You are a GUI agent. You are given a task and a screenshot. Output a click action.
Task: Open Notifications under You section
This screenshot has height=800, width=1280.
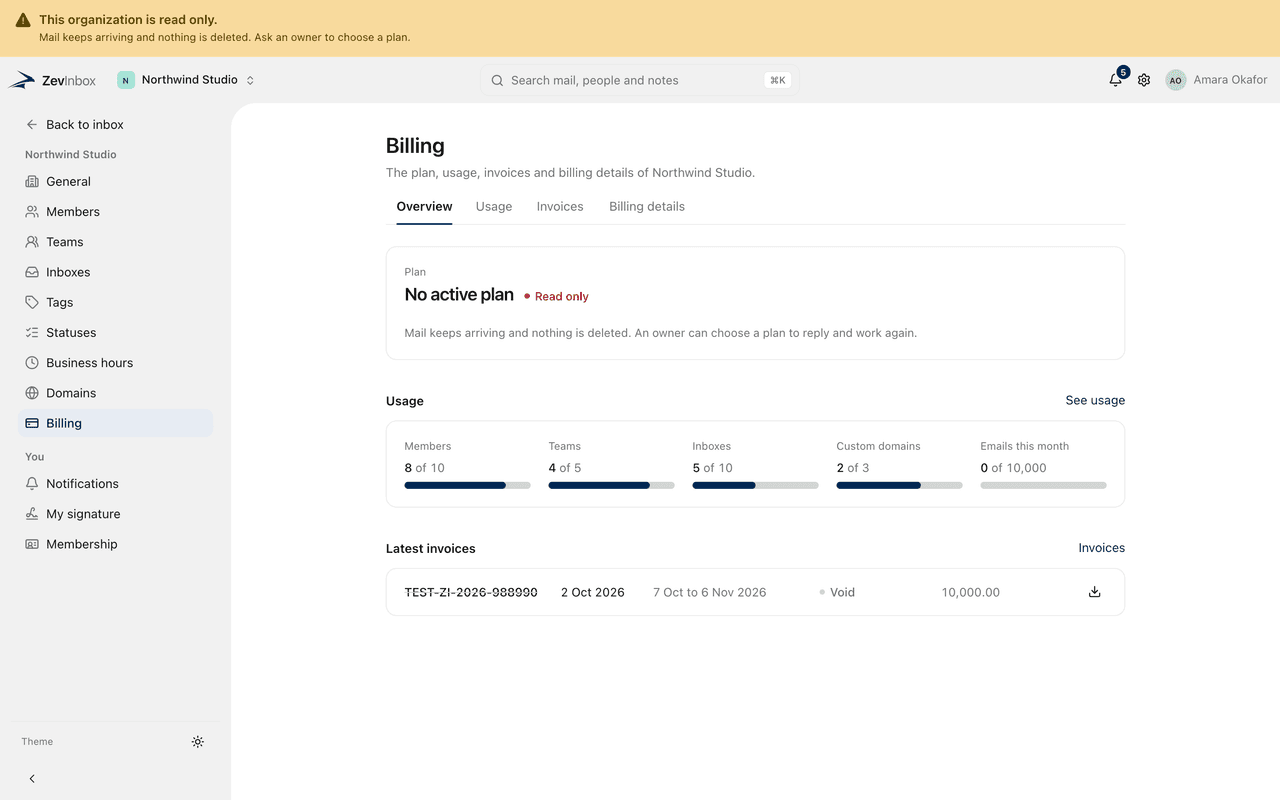[116, 484]
